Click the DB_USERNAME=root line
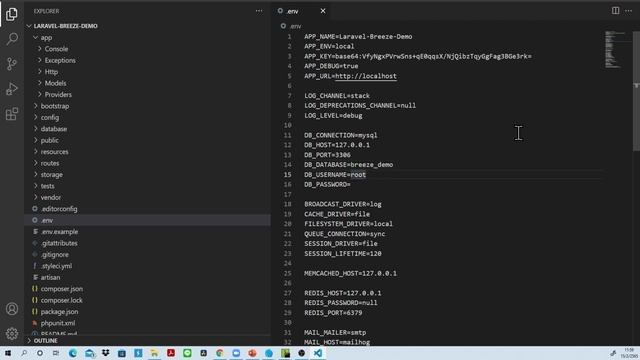640x360 pixels. (x=335, y=175)
